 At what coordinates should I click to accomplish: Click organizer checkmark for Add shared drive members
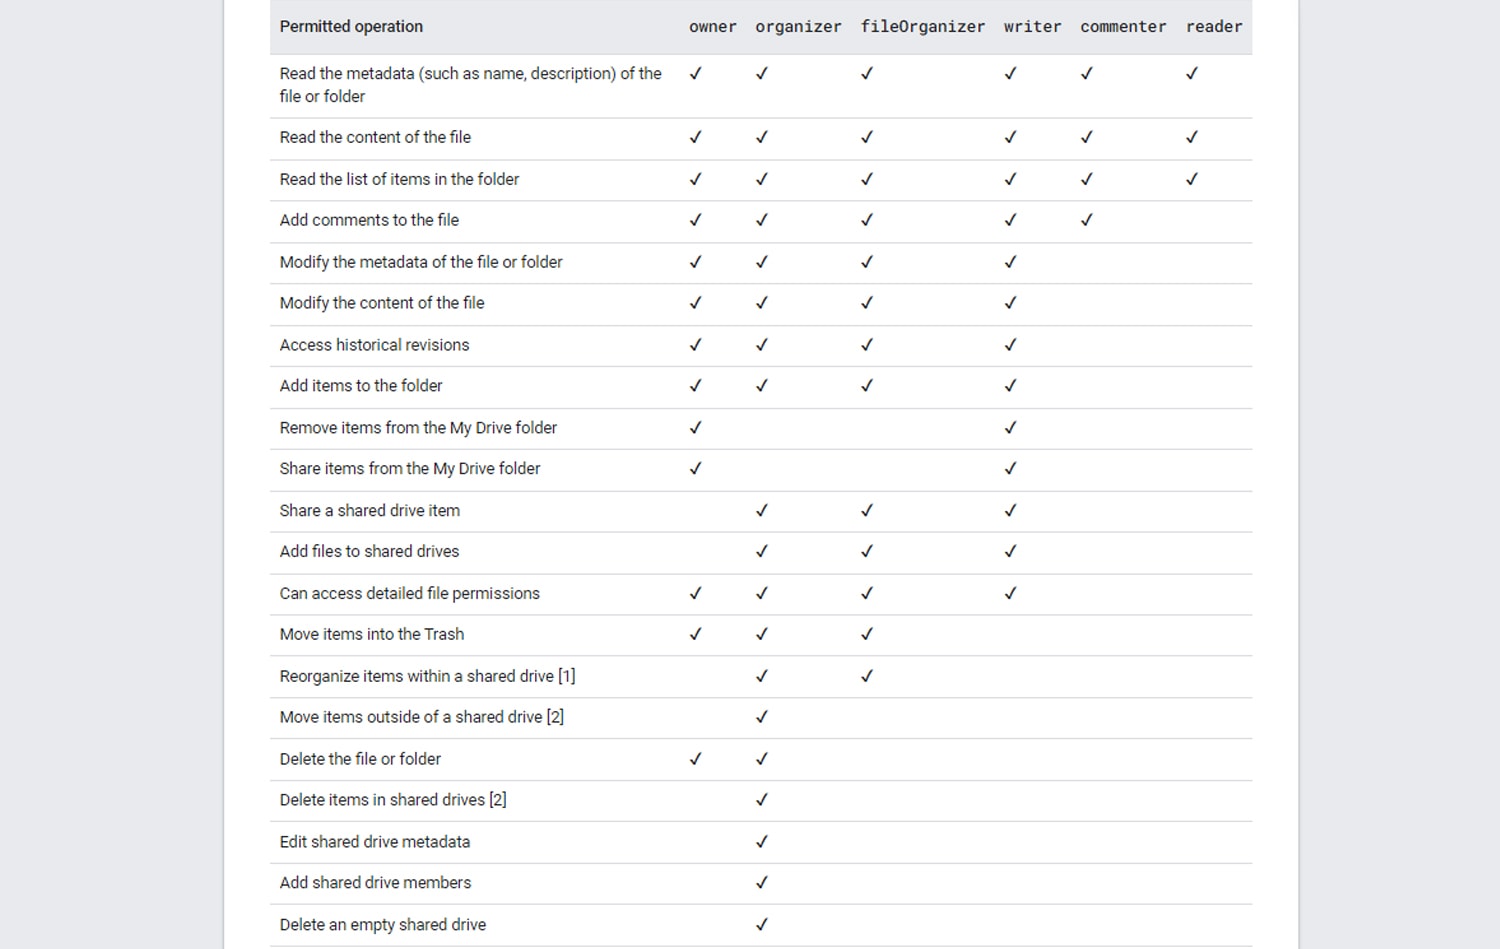[x=761, y=882]
